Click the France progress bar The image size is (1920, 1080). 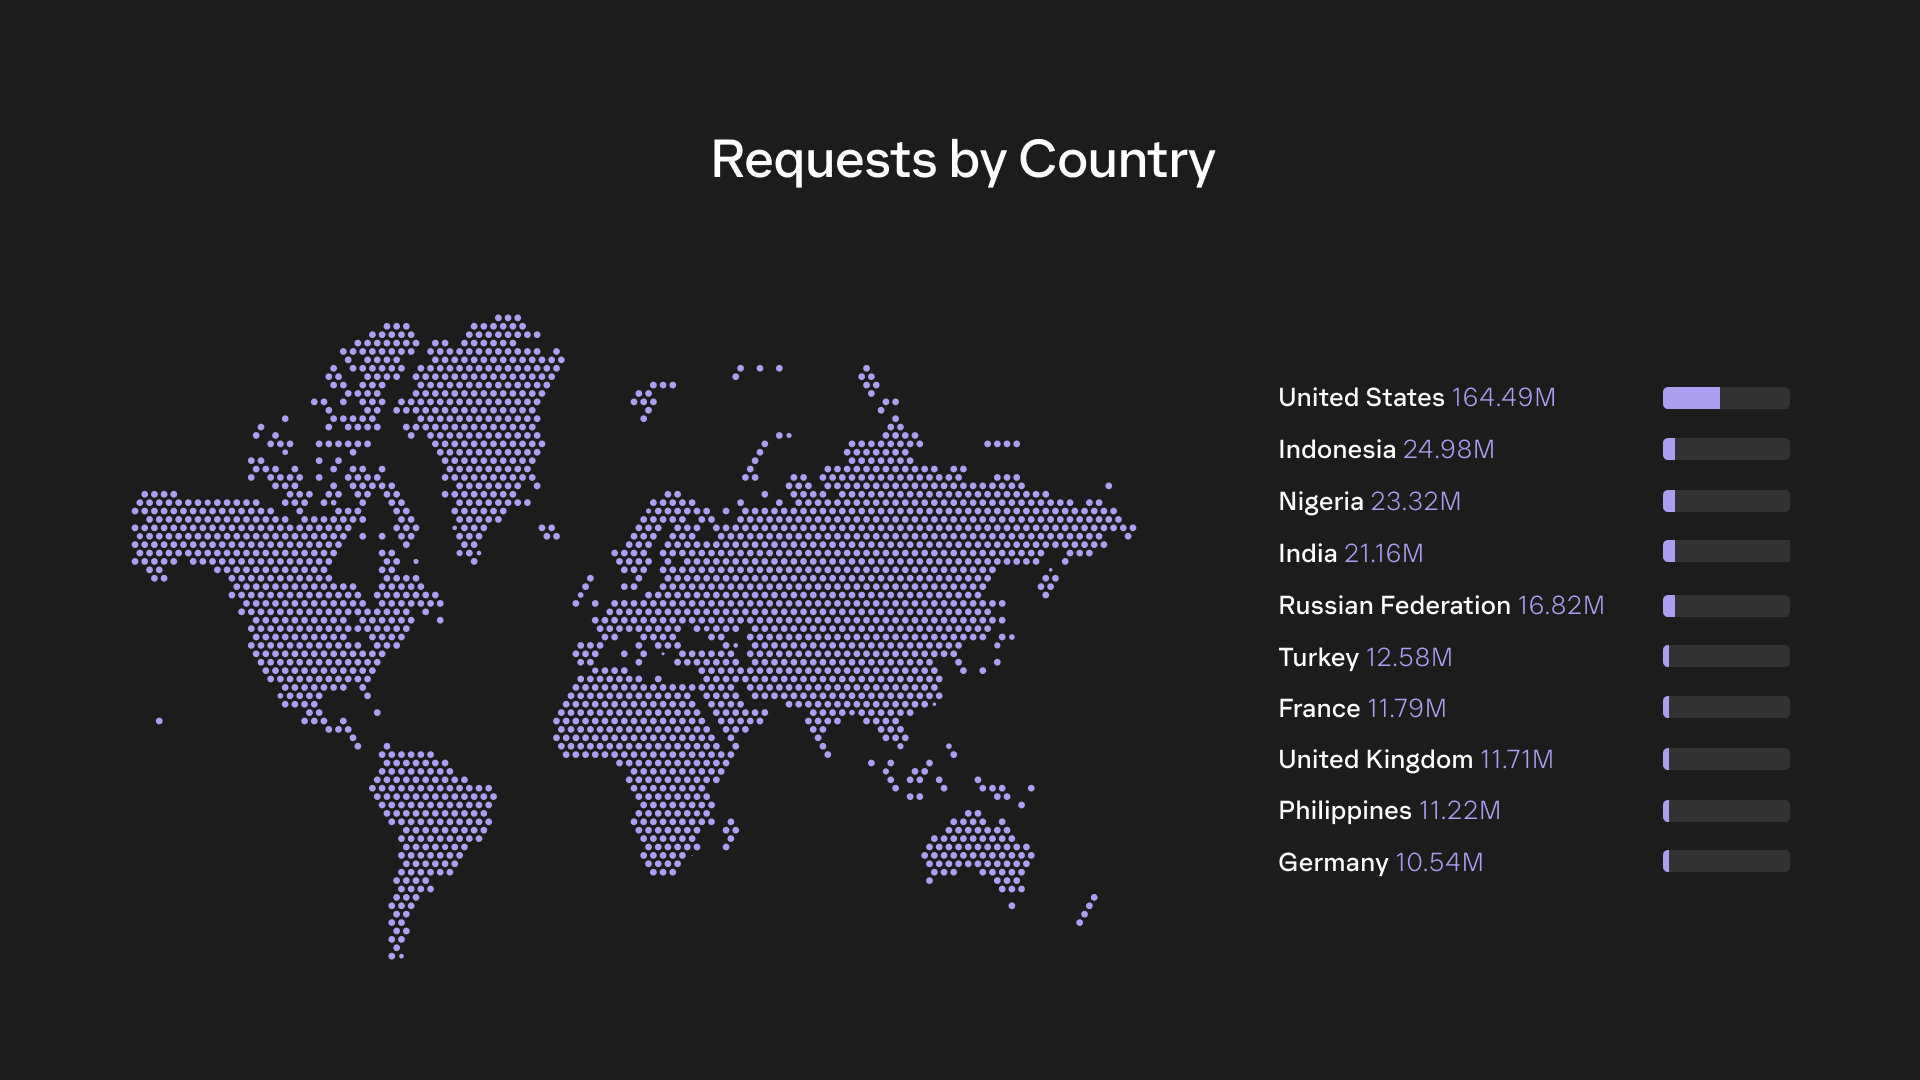pos(1726,708)
